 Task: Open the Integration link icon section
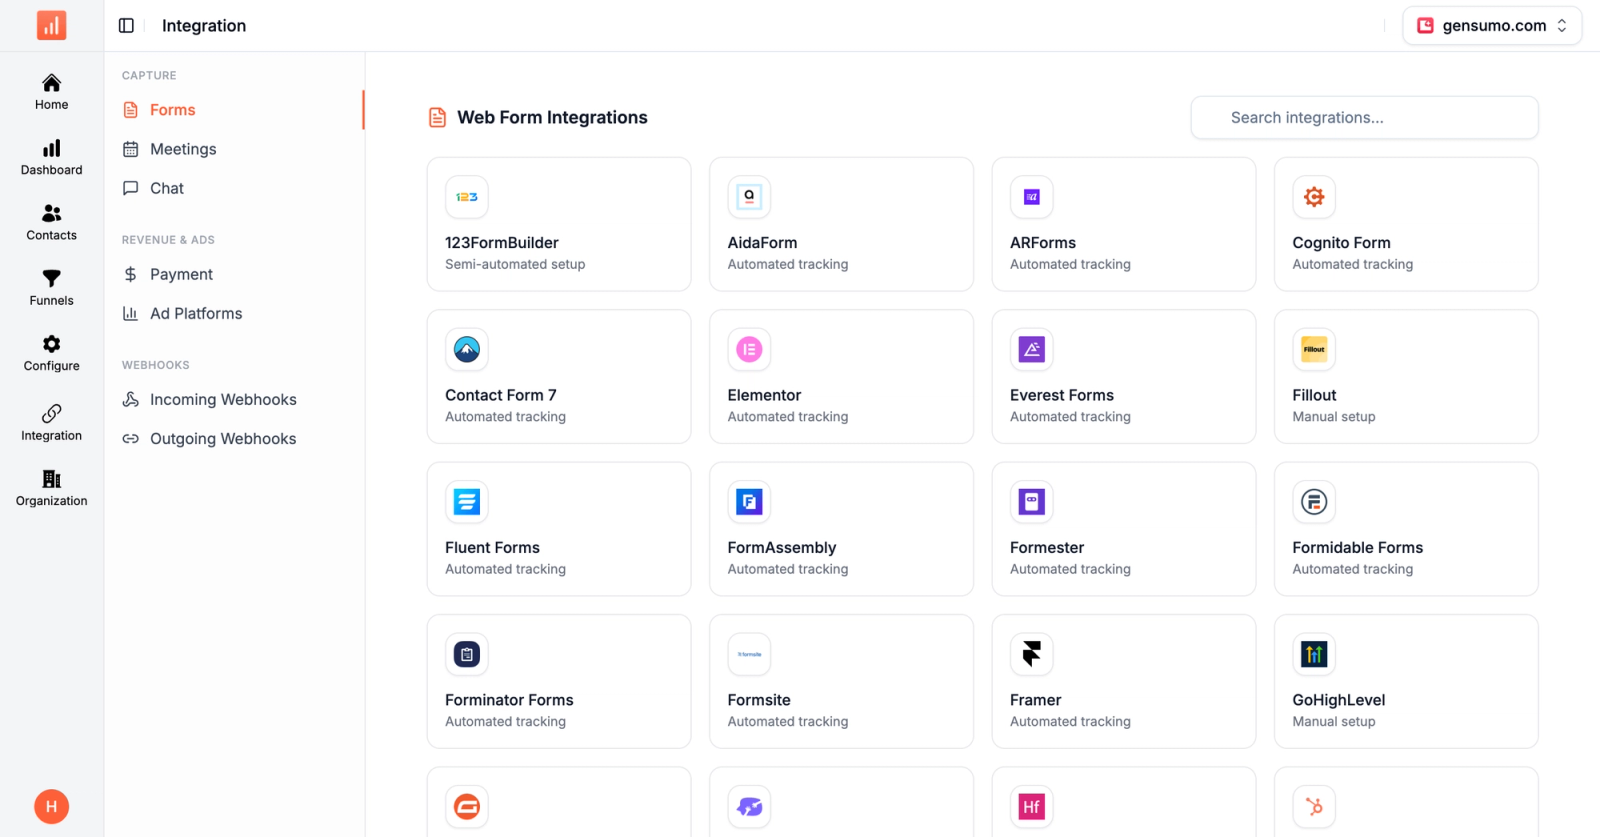(x=52, y=423)
